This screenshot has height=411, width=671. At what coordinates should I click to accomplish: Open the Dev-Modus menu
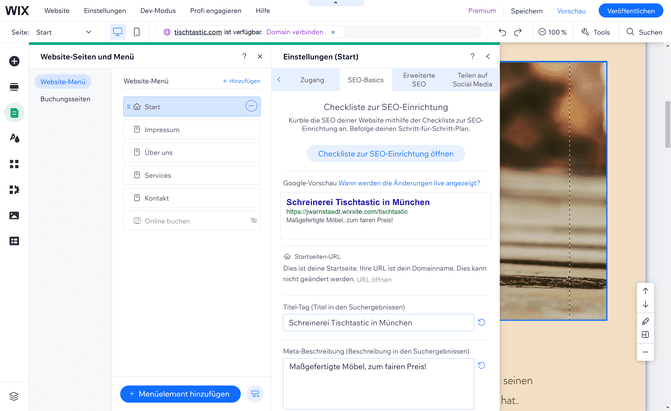pyautogui.click(x=158, y=11)
